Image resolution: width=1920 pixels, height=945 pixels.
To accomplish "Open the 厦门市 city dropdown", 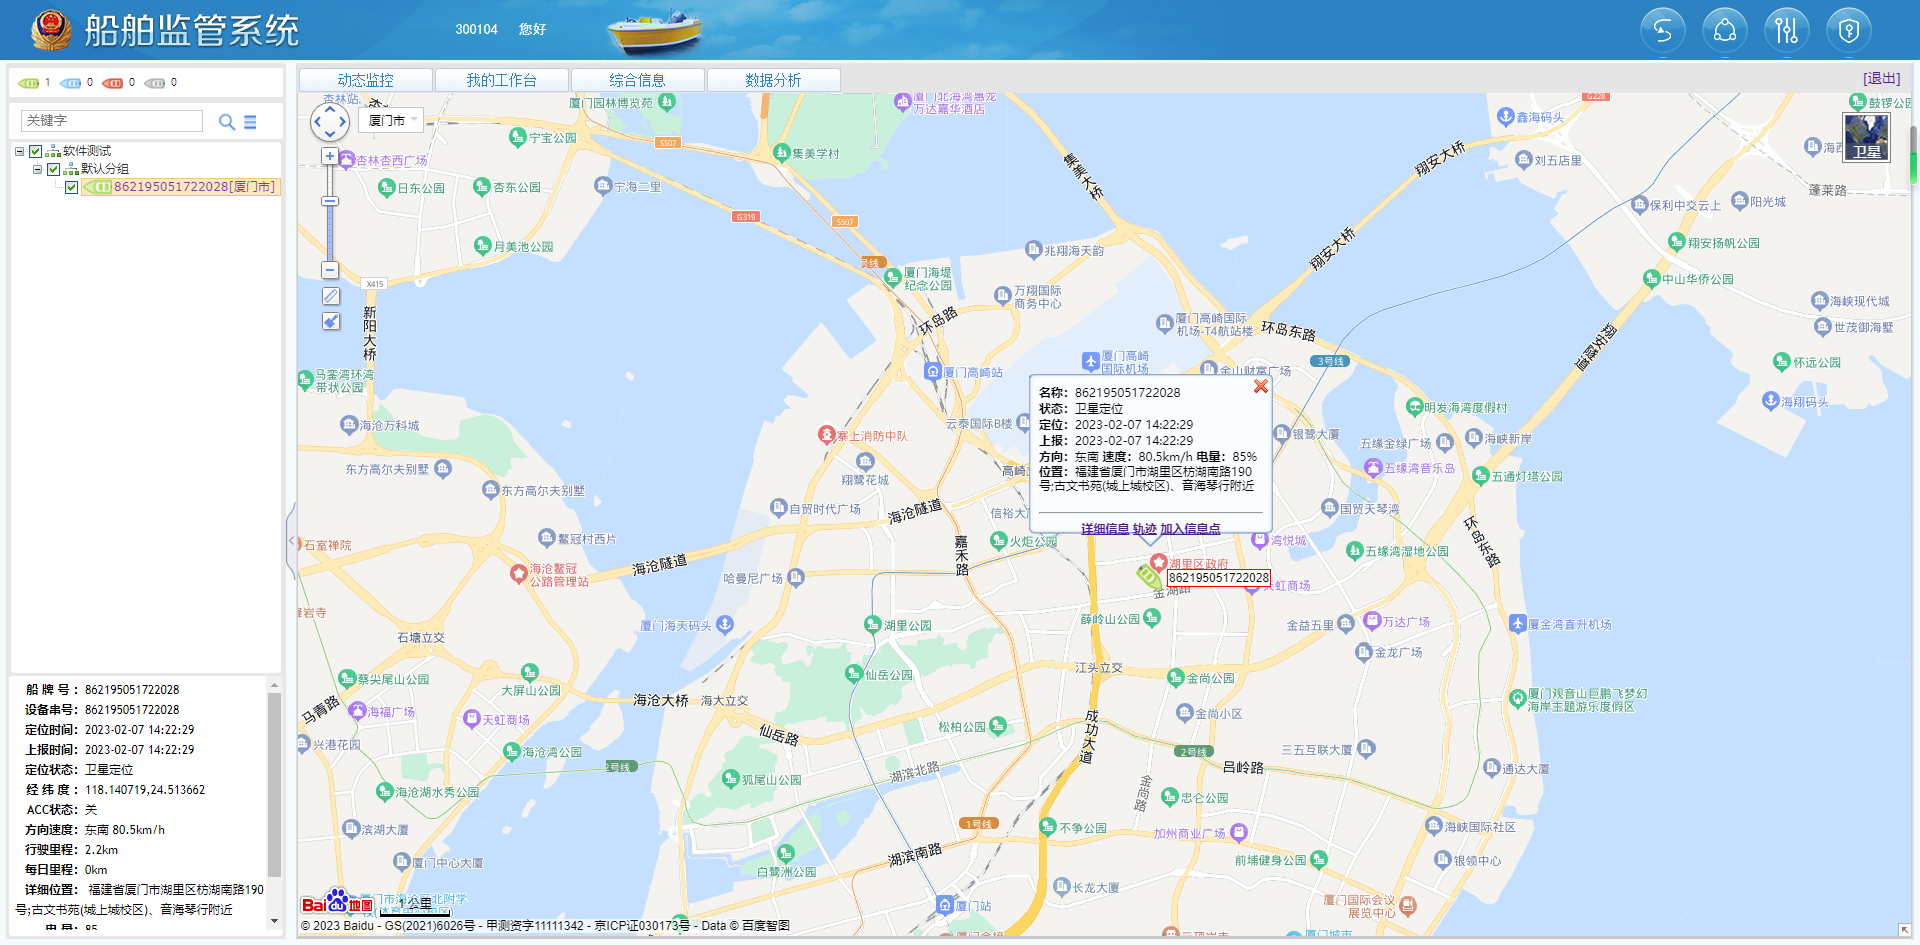I will click(392, 120).
